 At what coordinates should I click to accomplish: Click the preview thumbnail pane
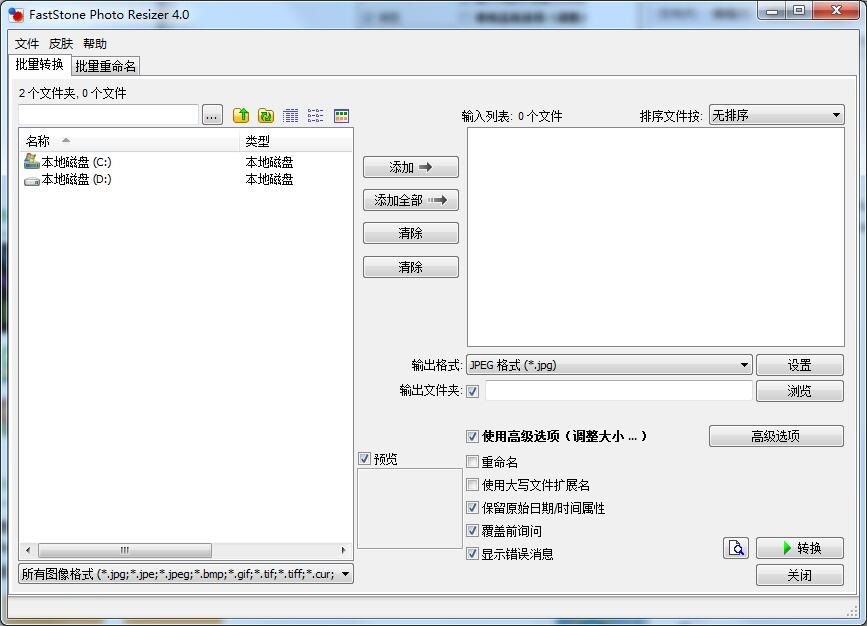point(410,508)
